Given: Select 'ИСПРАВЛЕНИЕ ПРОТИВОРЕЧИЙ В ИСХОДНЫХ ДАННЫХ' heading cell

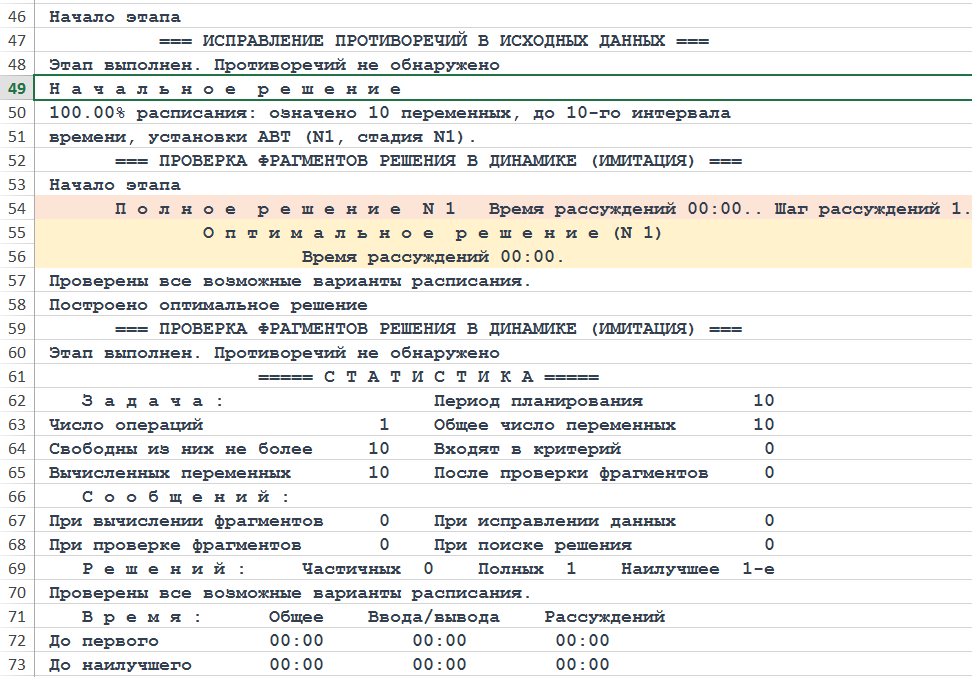Looking at the screenshot, I should pos(434,41).
